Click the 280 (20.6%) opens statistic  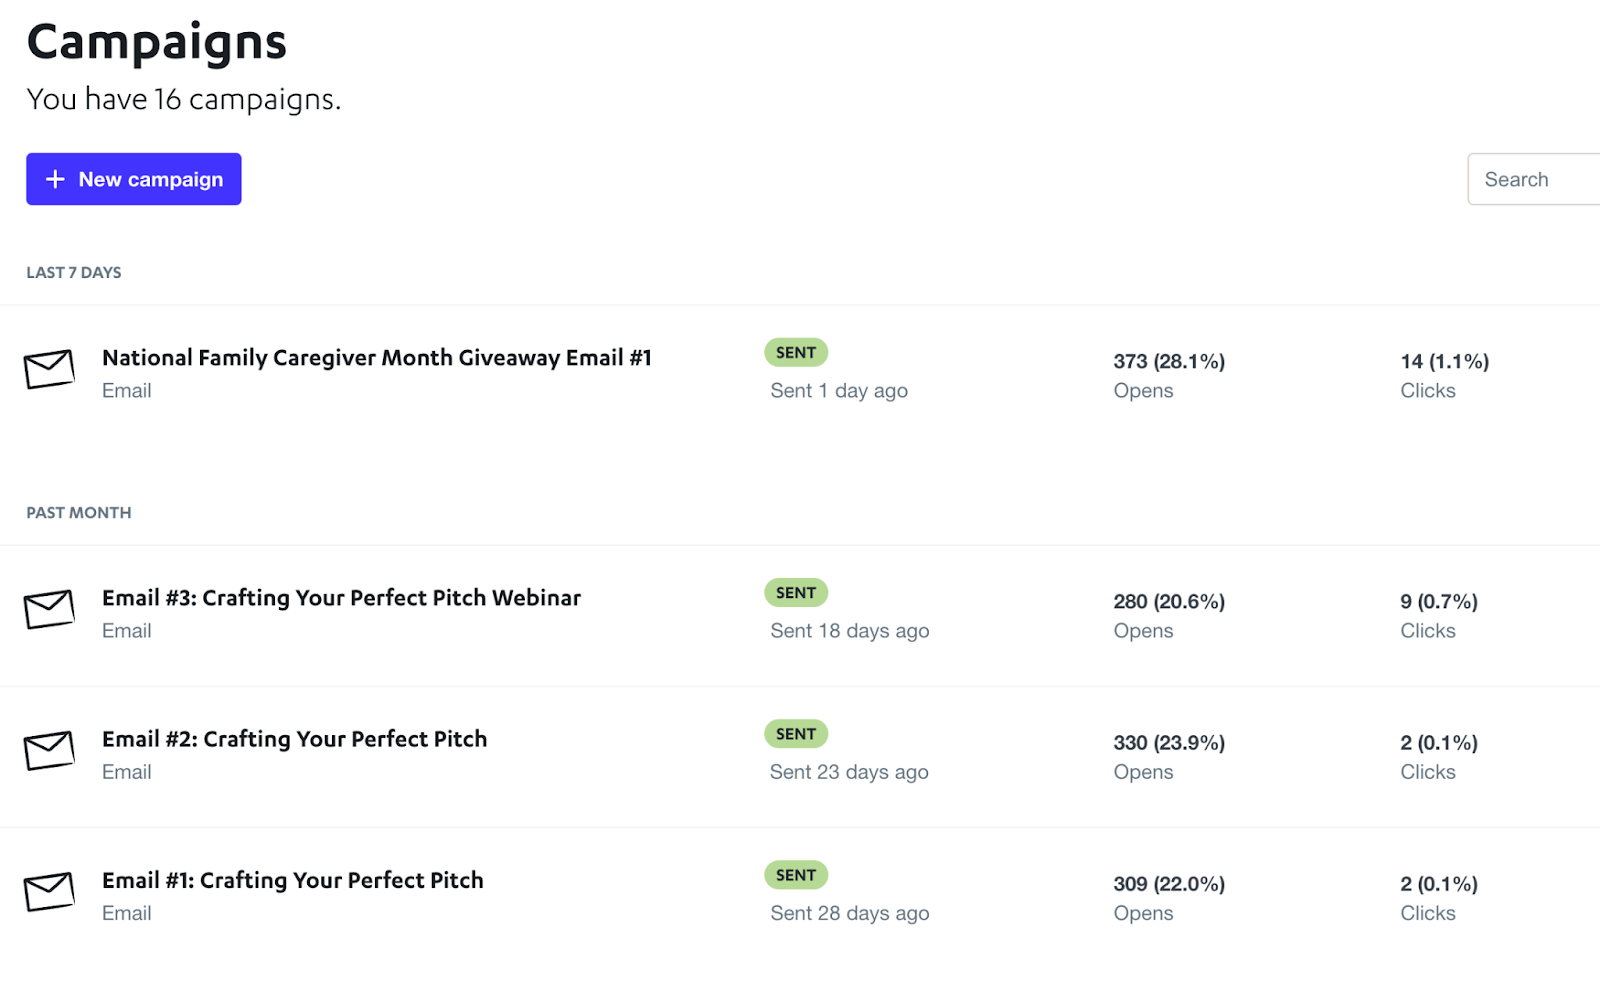[x=1169, y=601]
